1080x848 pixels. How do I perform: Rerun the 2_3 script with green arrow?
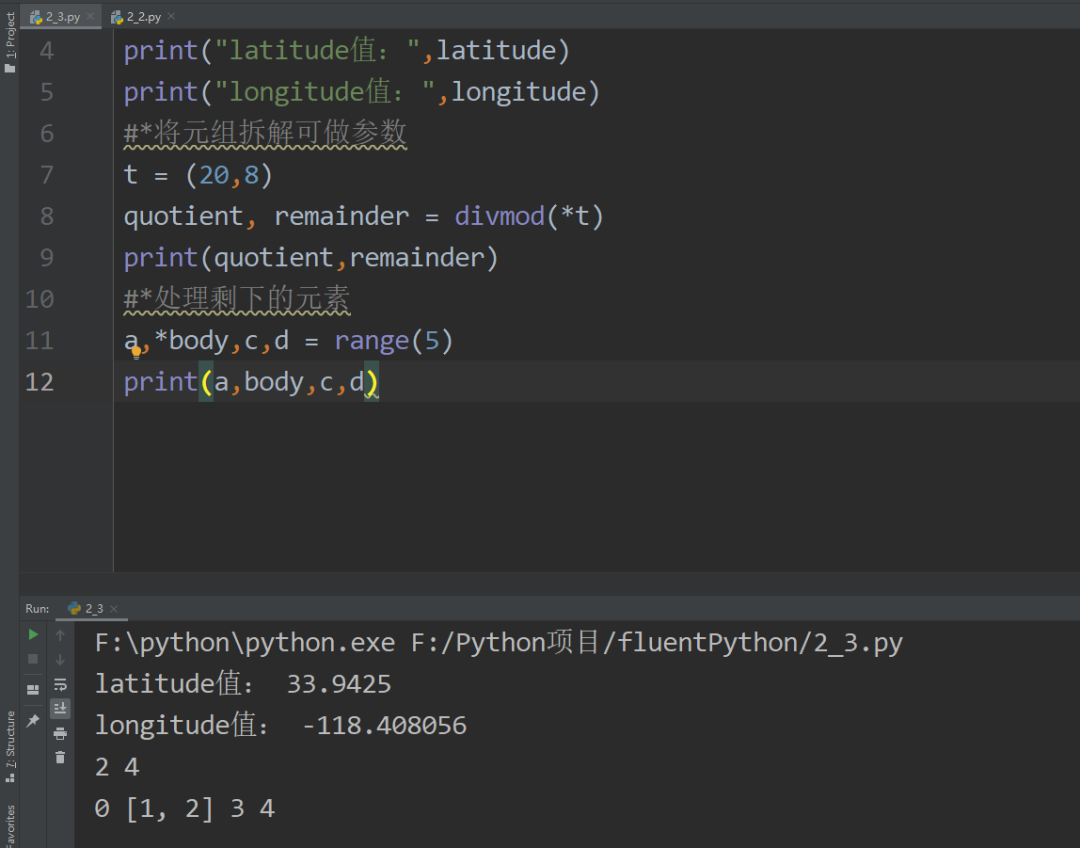click(32, 634)
